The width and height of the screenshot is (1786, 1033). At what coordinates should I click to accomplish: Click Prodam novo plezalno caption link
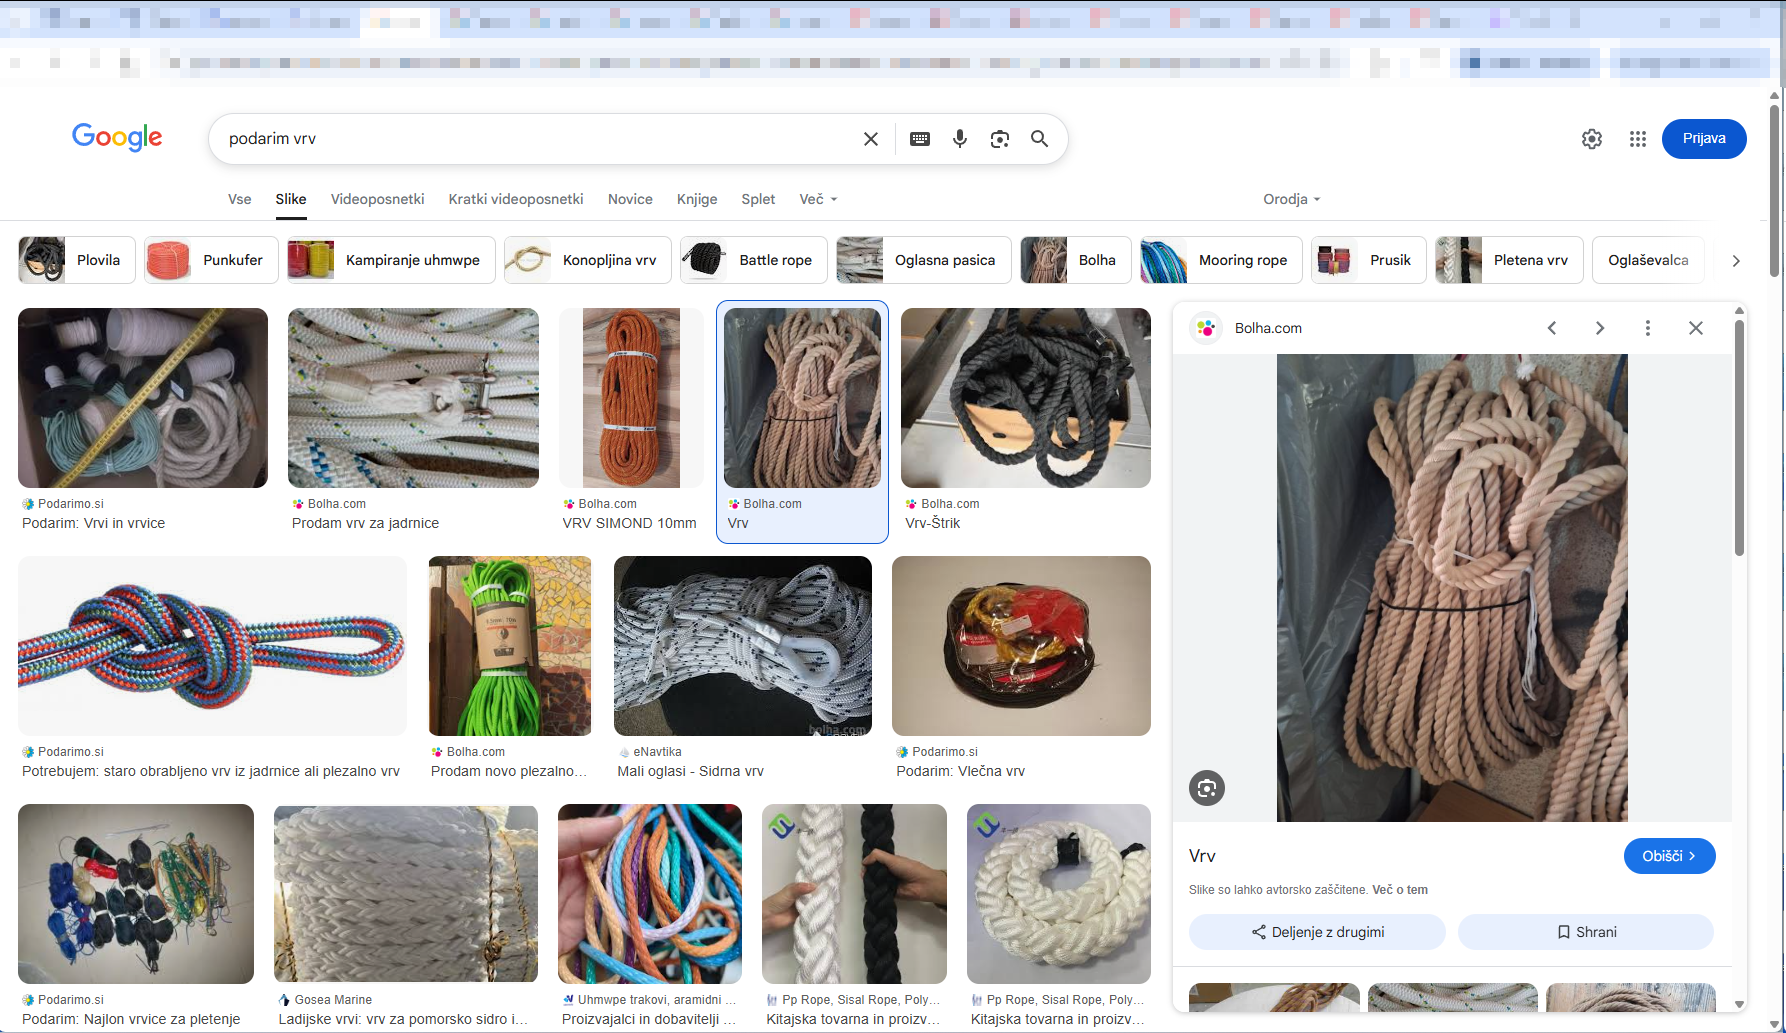pyautogui.click(x=509, y=771)
